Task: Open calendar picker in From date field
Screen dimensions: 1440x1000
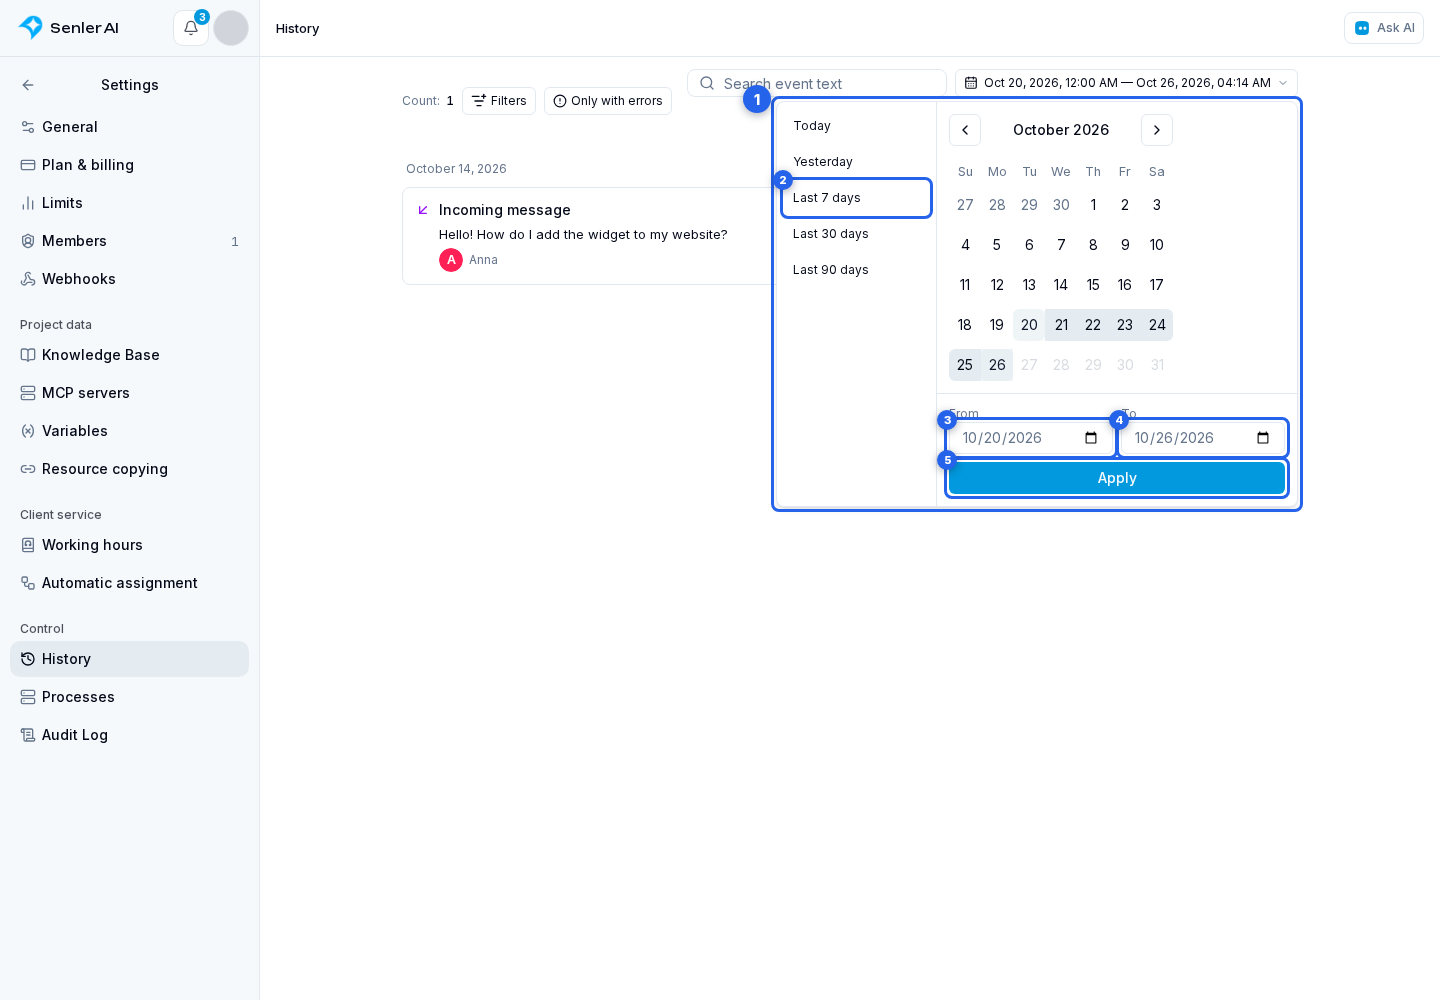Action: [1091, 438]
